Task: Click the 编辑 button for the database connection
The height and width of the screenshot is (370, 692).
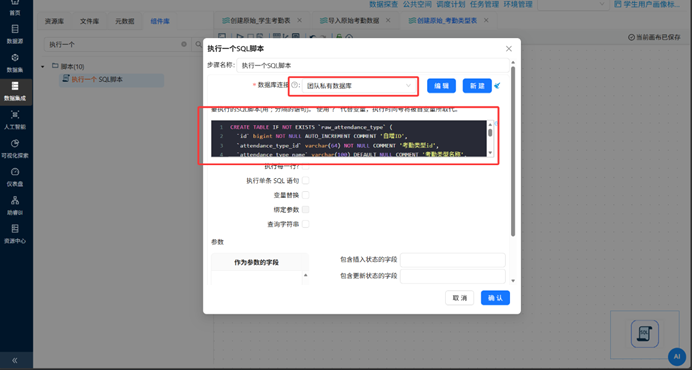Action: (441, 86)
